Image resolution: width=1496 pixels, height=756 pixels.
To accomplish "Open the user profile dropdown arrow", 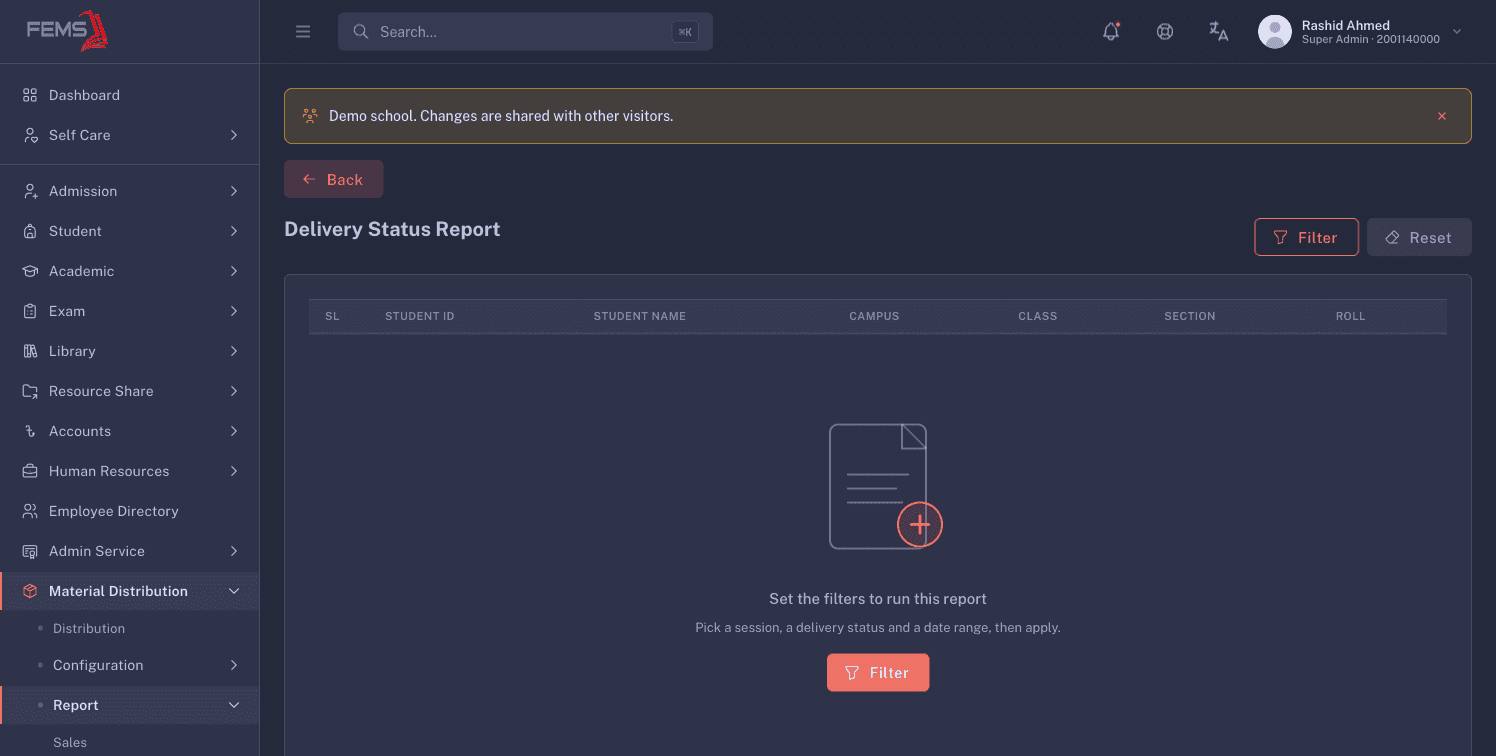I will click(x=1457, y=32).
